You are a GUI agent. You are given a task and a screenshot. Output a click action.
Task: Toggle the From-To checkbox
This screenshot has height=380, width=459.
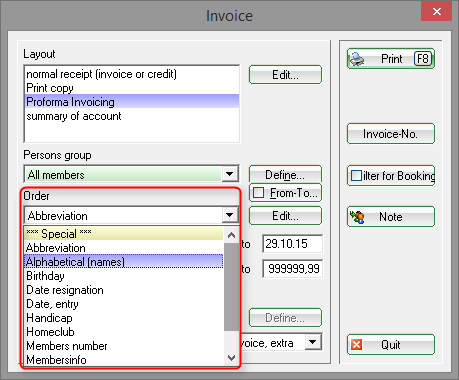pyautogui.click(x=259, y=193)
